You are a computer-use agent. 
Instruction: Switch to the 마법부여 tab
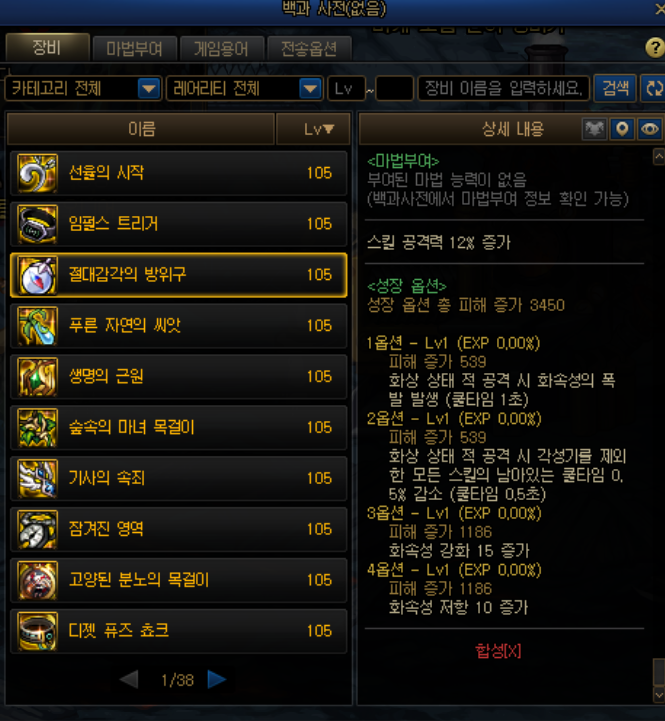pyautogui.click(x=134, y=49)
